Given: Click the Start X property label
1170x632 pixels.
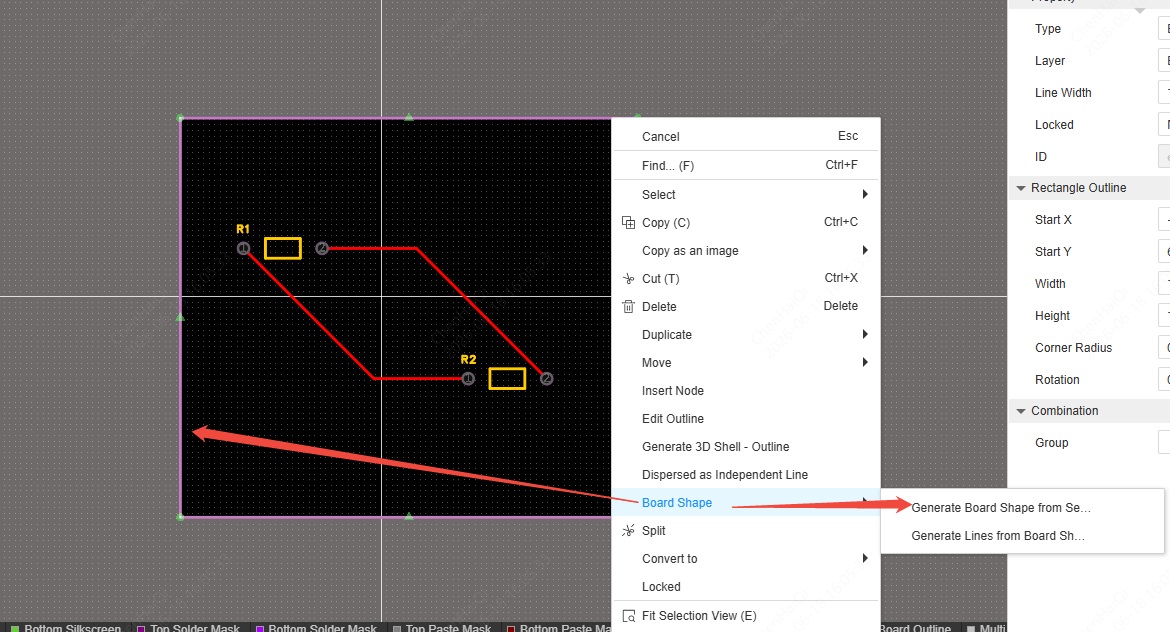Looking at the screenshot, I should (1053, 219).
